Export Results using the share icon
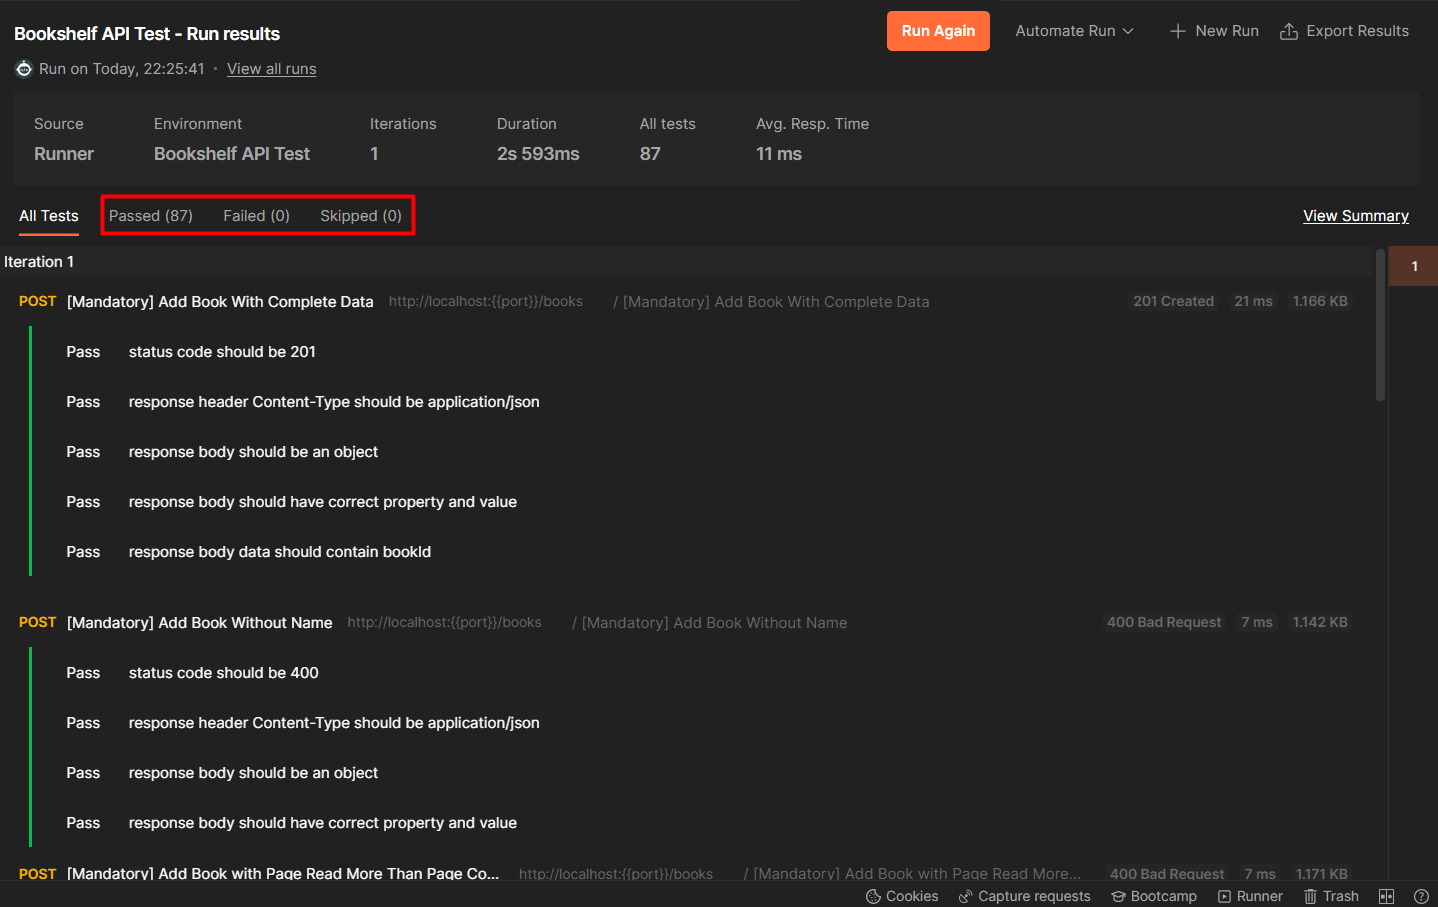1438x907 pixels. (1343, 30)
